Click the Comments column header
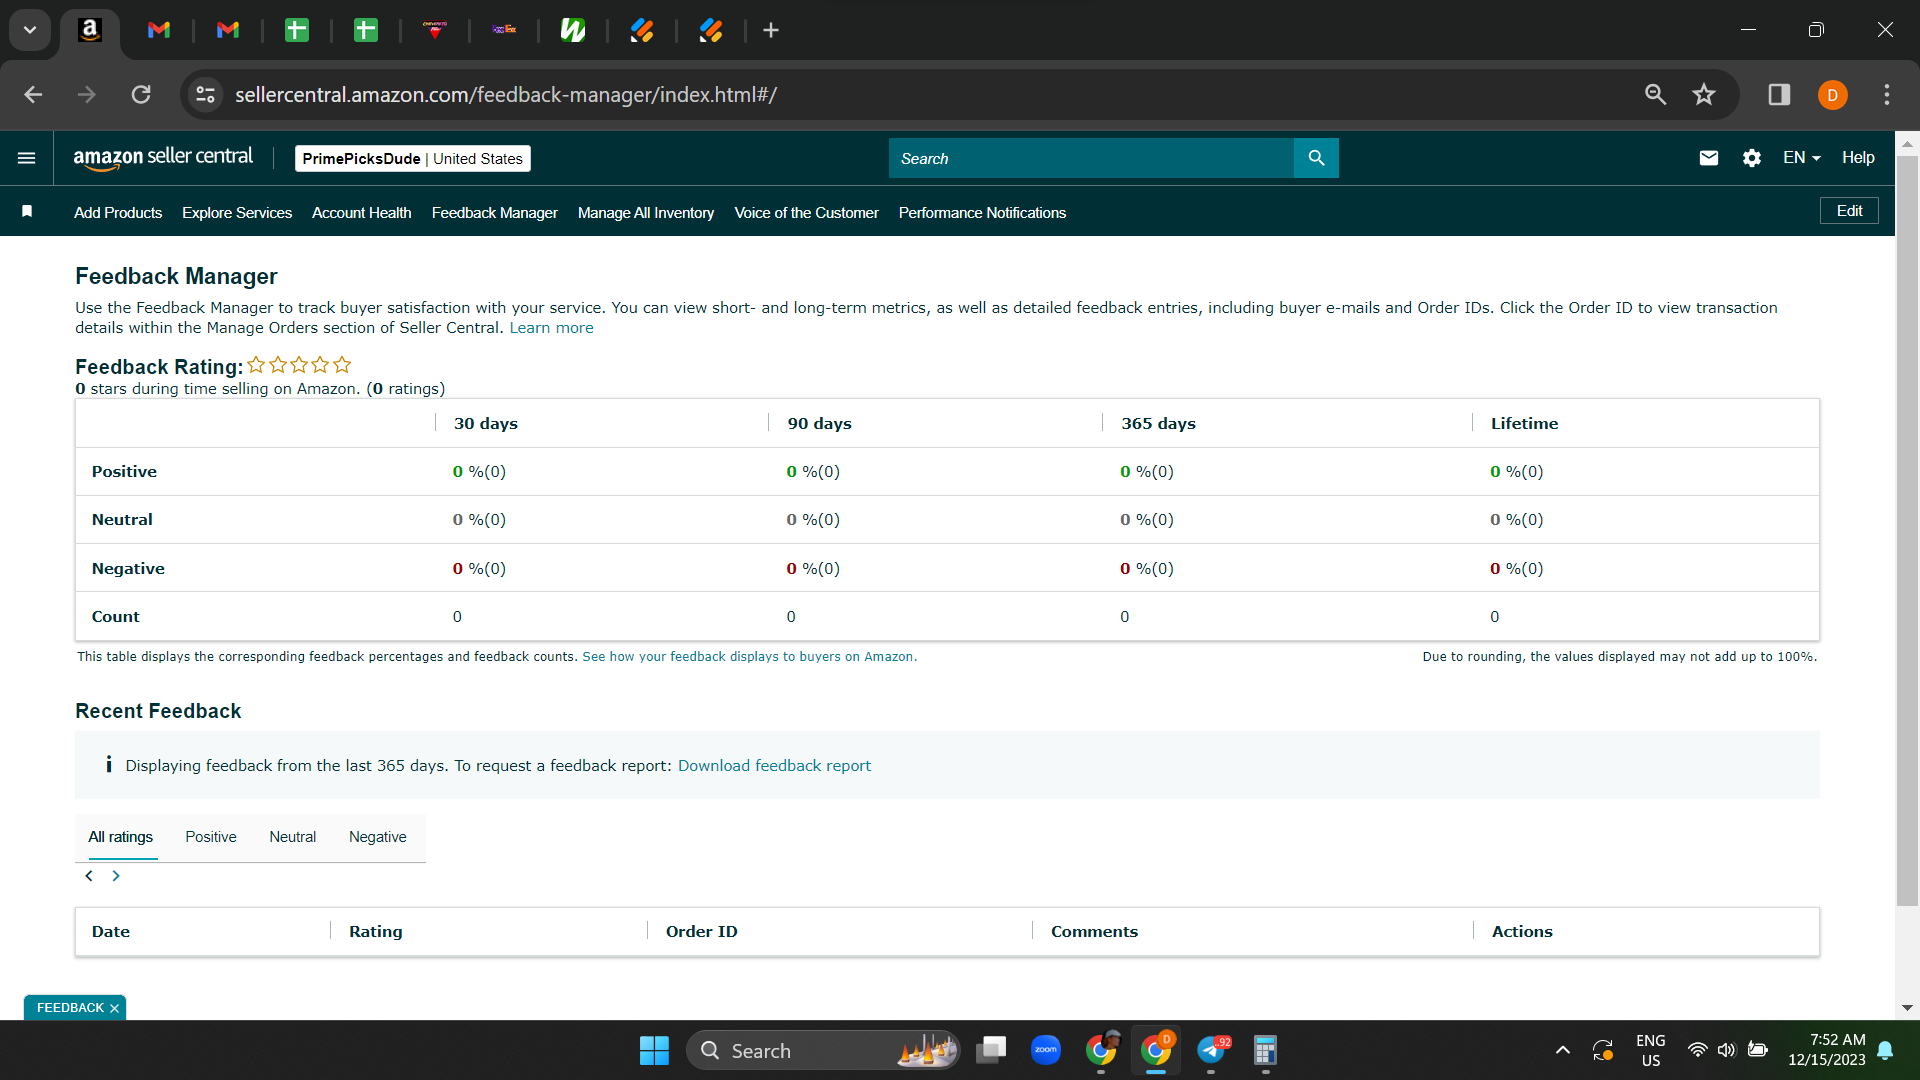The width and height of the screenshot is (1920, 1080). [1094, 931]
